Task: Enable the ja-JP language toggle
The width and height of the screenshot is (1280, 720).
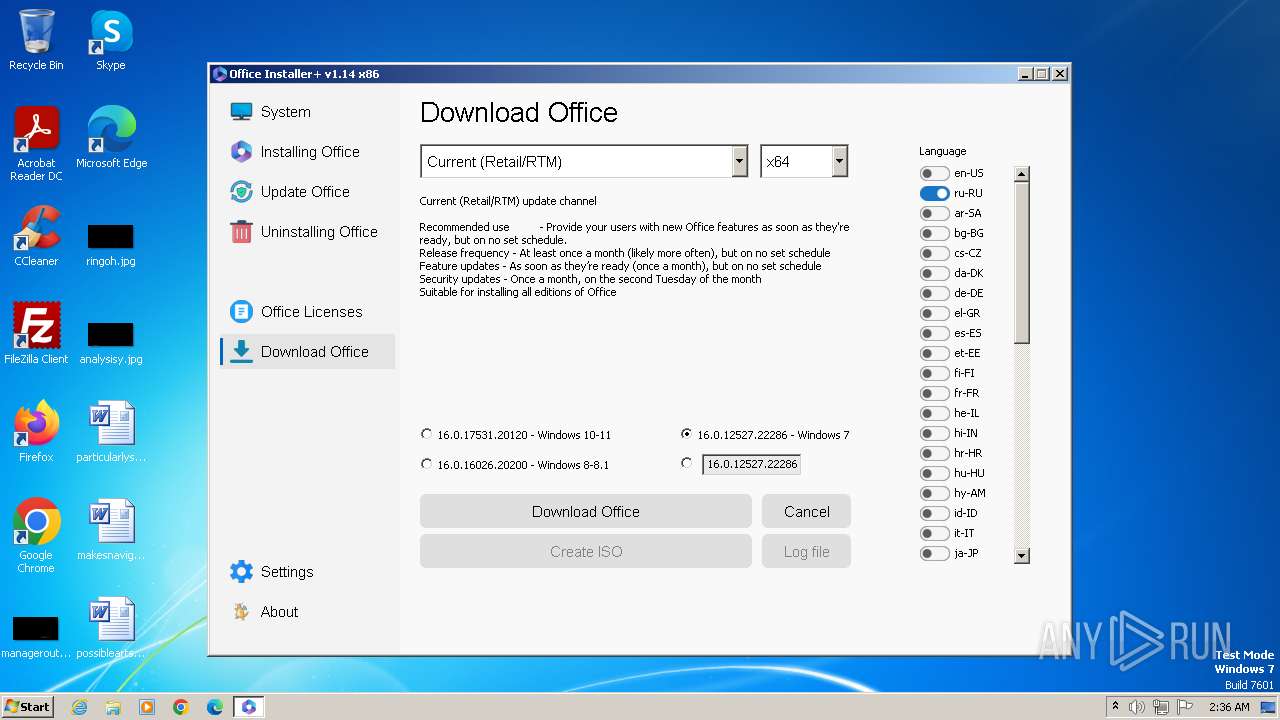Action: [x=934, y=553]
